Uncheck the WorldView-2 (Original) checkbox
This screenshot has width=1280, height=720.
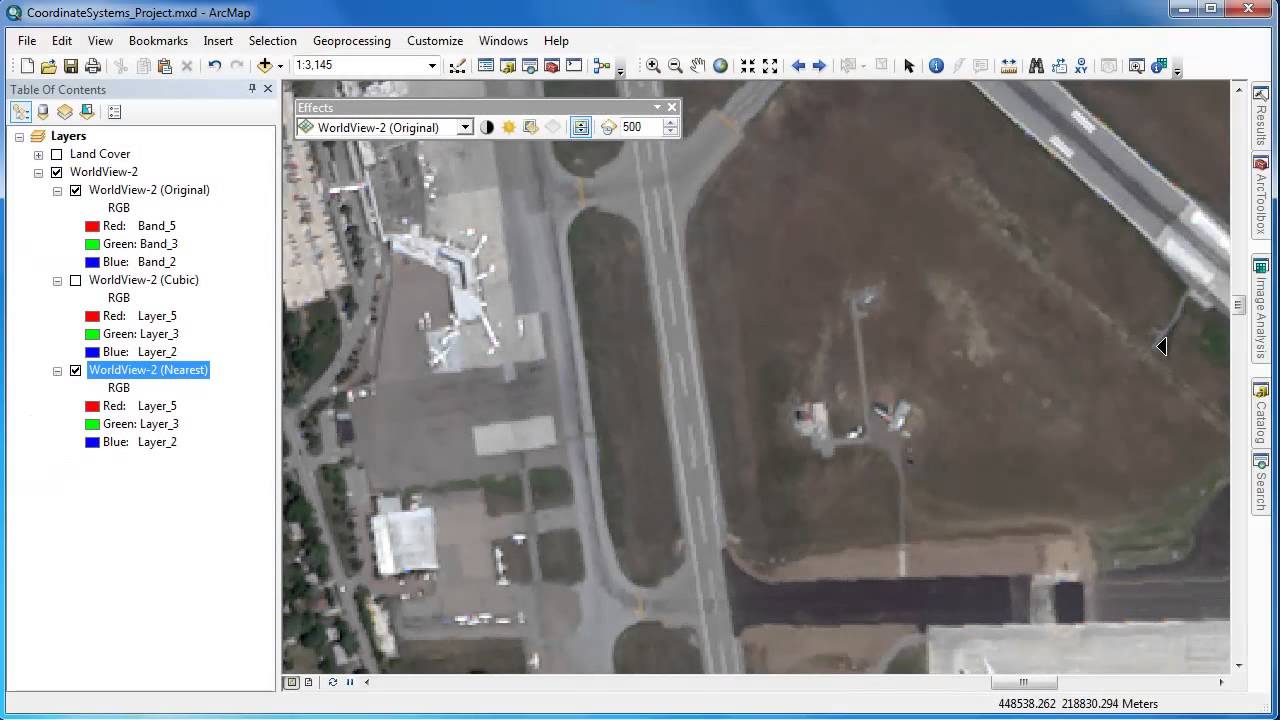(x=75, y=190)
